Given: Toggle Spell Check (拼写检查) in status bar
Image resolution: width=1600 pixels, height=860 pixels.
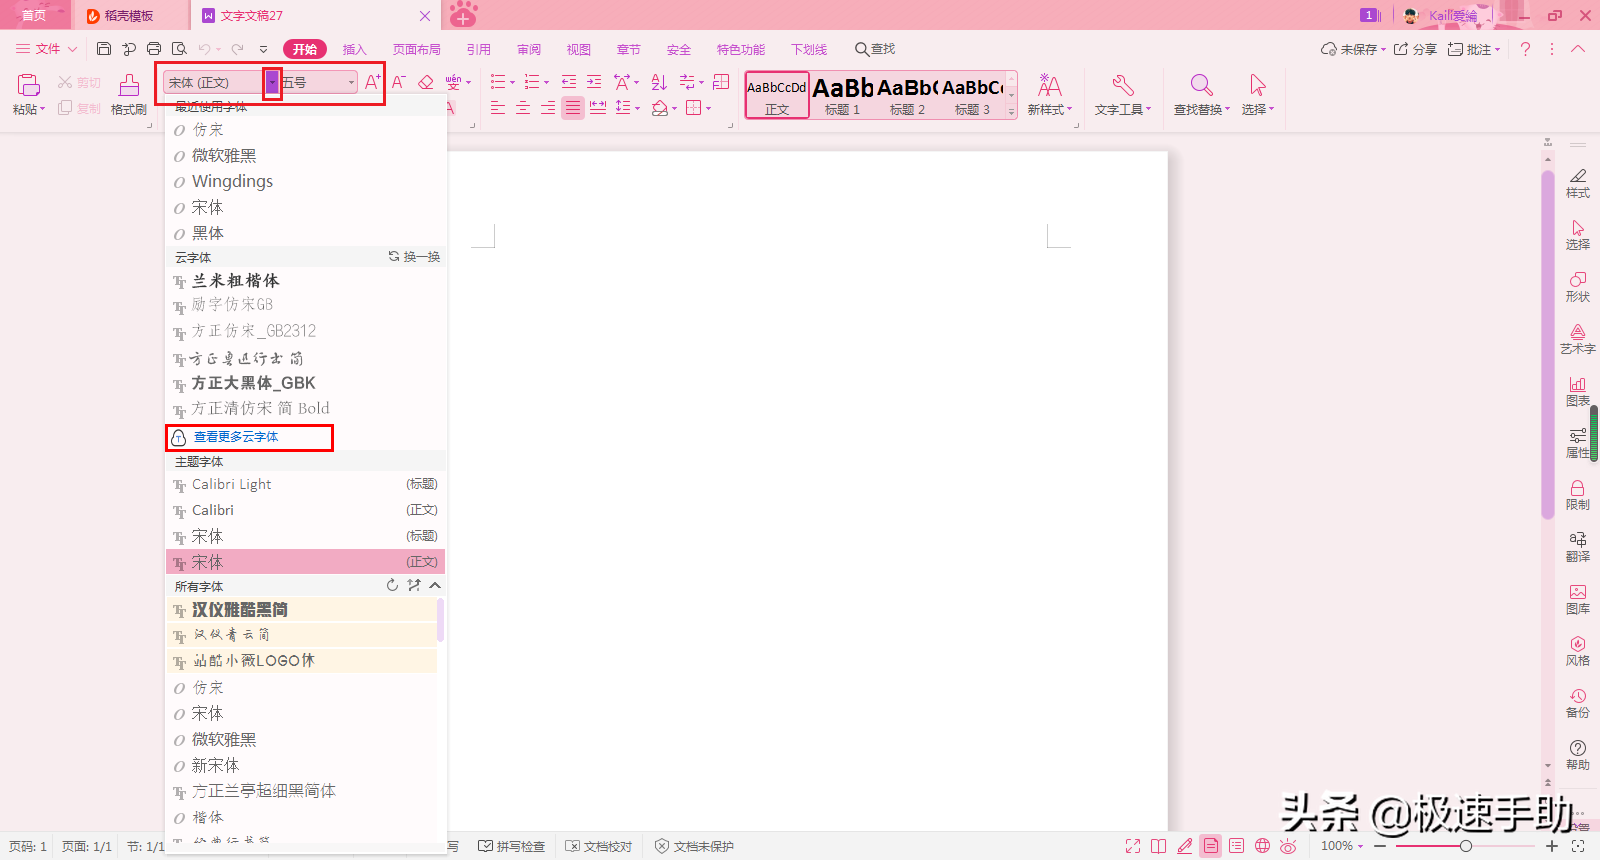Looking at the screenshot, I should (x=511, y=846).
